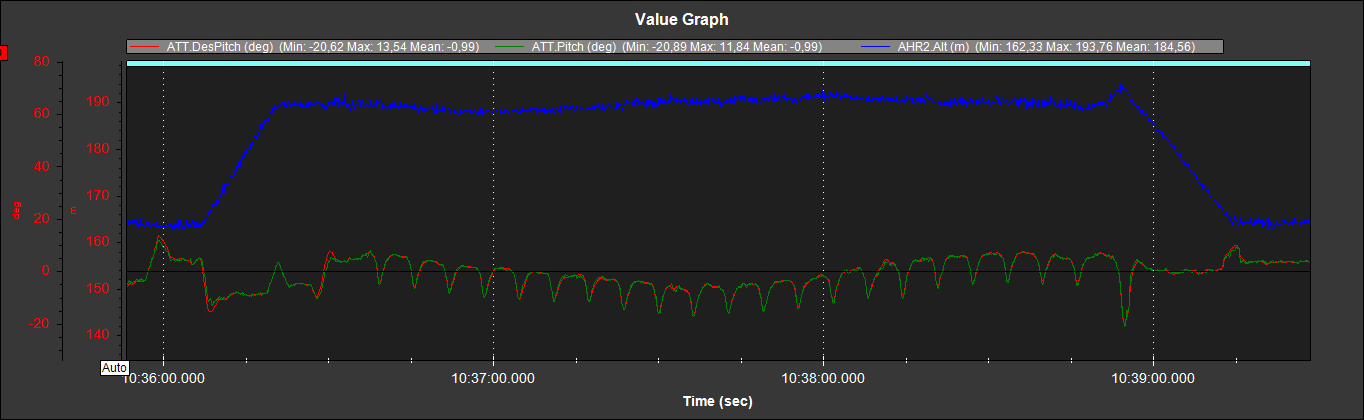1364x420 pixels.
Task: Click the 10:38:00.000 time axis label
Action: 823,378
